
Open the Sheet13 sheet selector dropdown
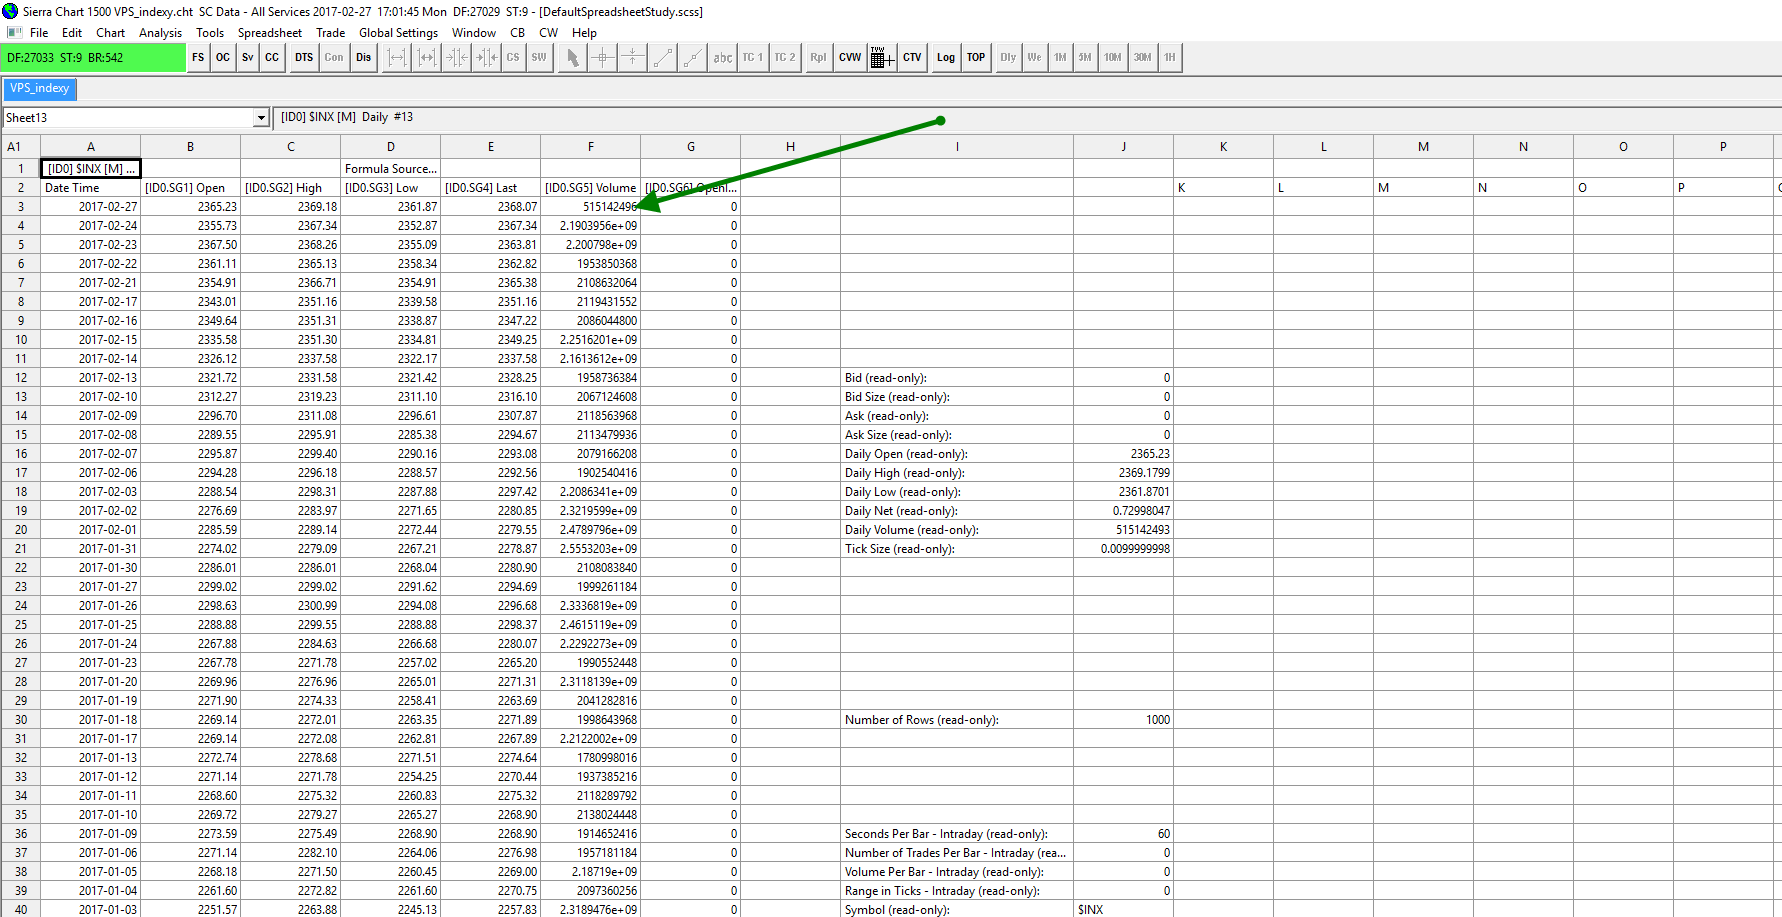[x=261, y=118]
